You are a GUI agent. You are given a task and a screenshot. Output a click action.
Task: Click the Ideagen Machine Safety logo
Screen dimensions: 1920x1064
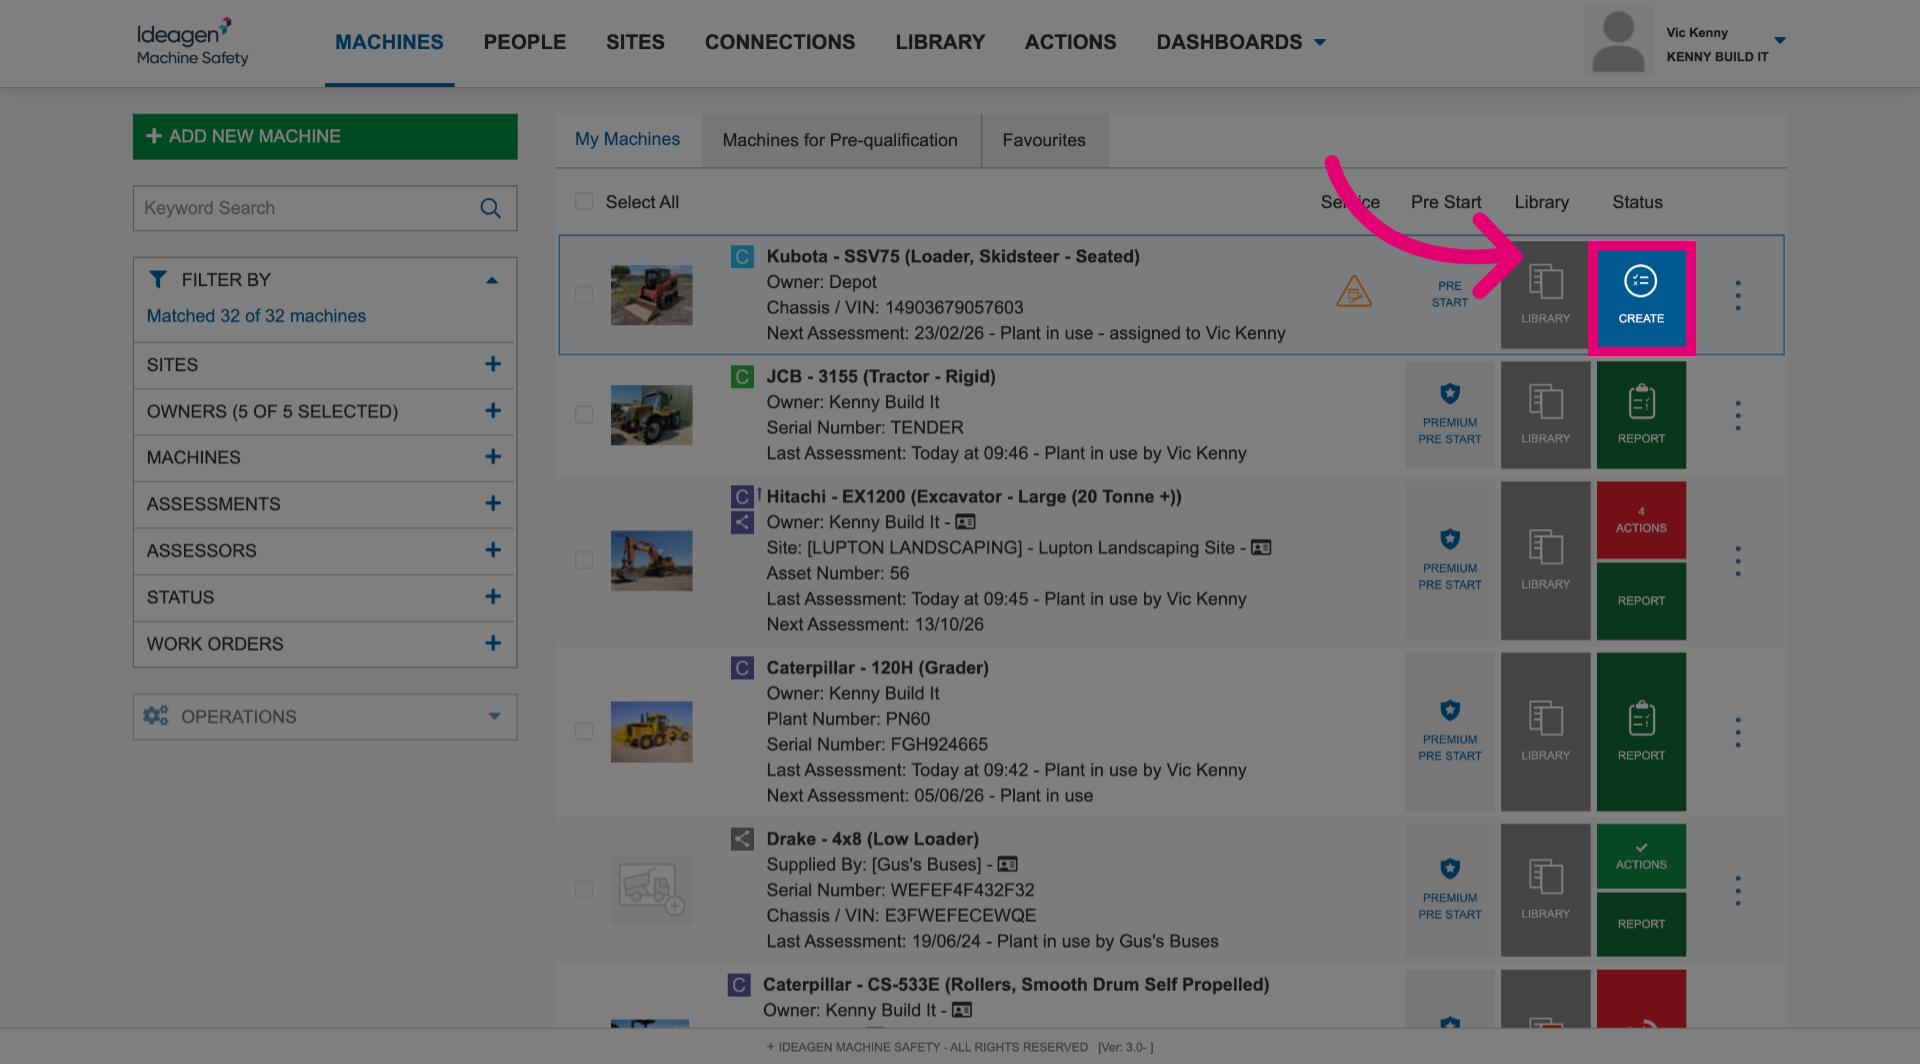coord(192,42)
